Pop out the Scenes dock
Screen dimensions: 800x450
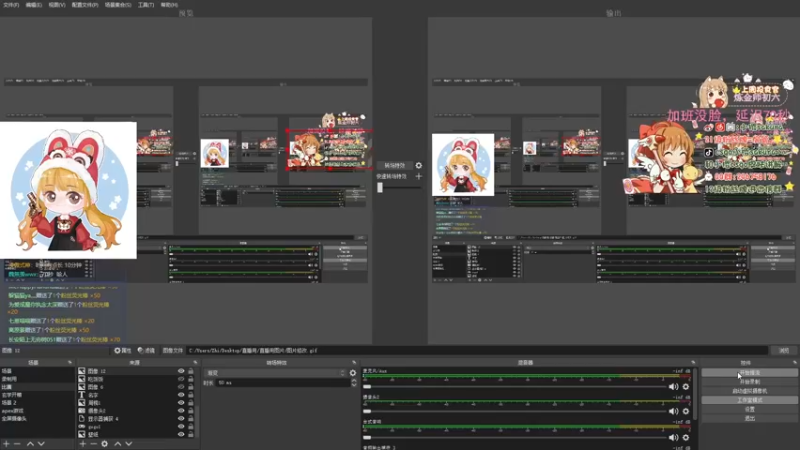click(70, 362)
